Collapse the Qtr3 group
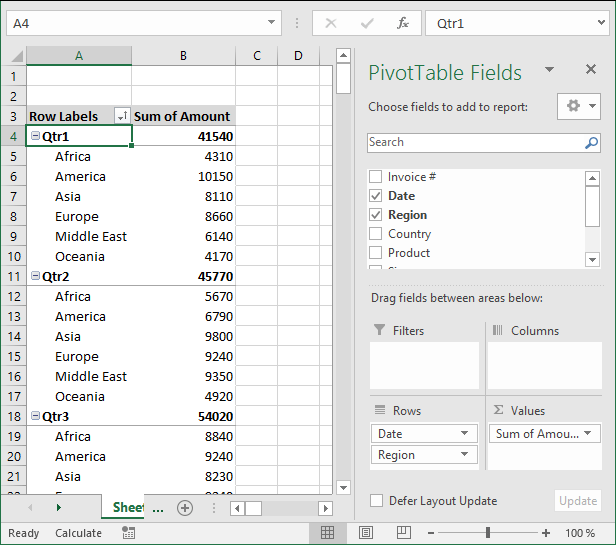This screenshot has width=616, height=545. pyautogui.click(x=35, y=416)
